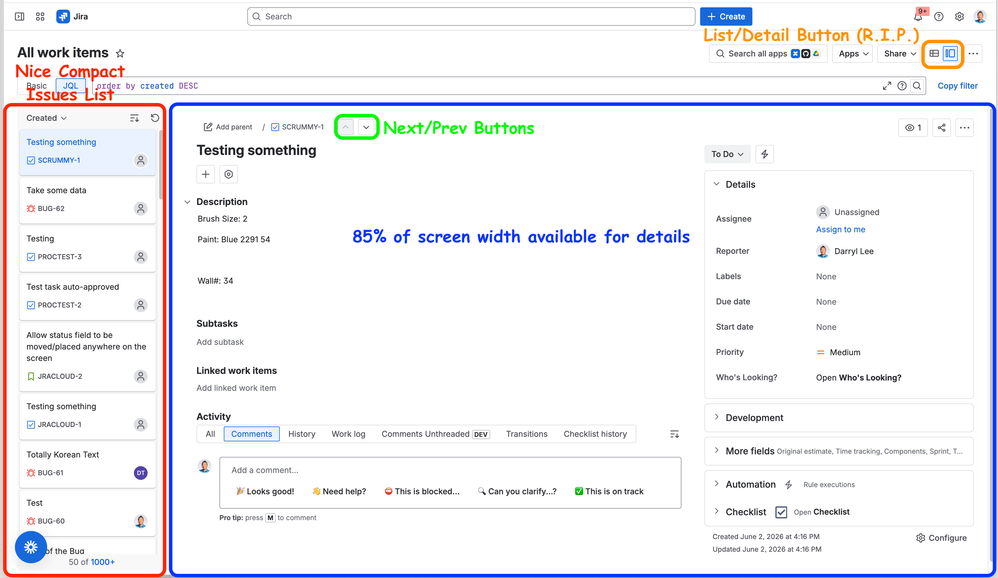Open the Jira settings gear
The width and height of the screenshot is (998, 578).
(x=959, y=17)
